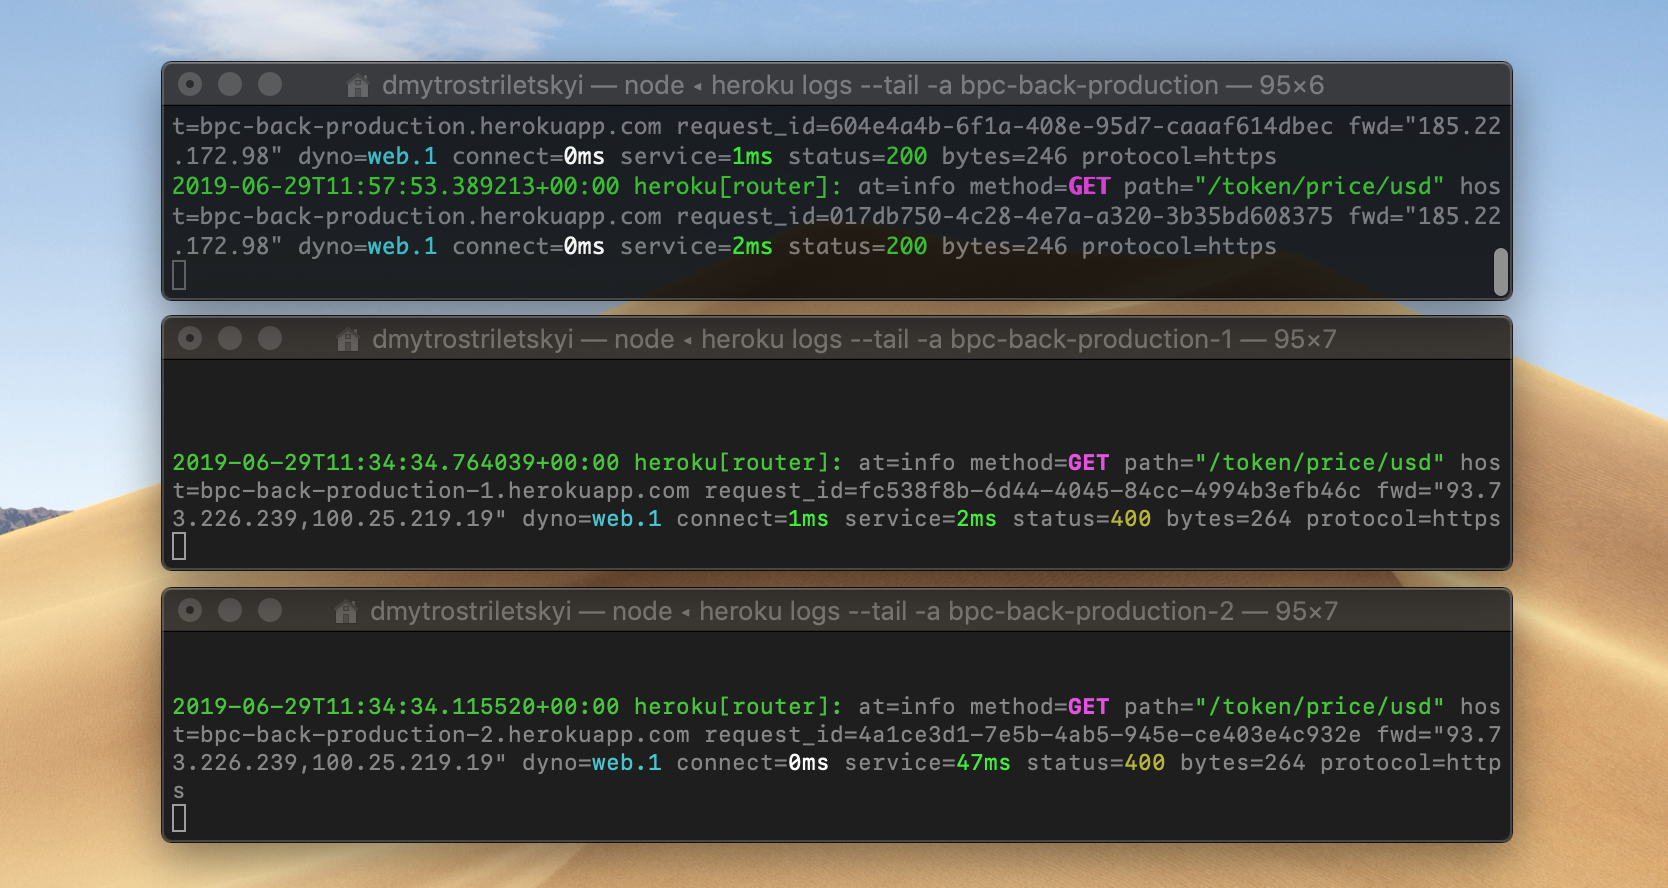Minimize the bpc-back-production terminal window

click(230, 85)
